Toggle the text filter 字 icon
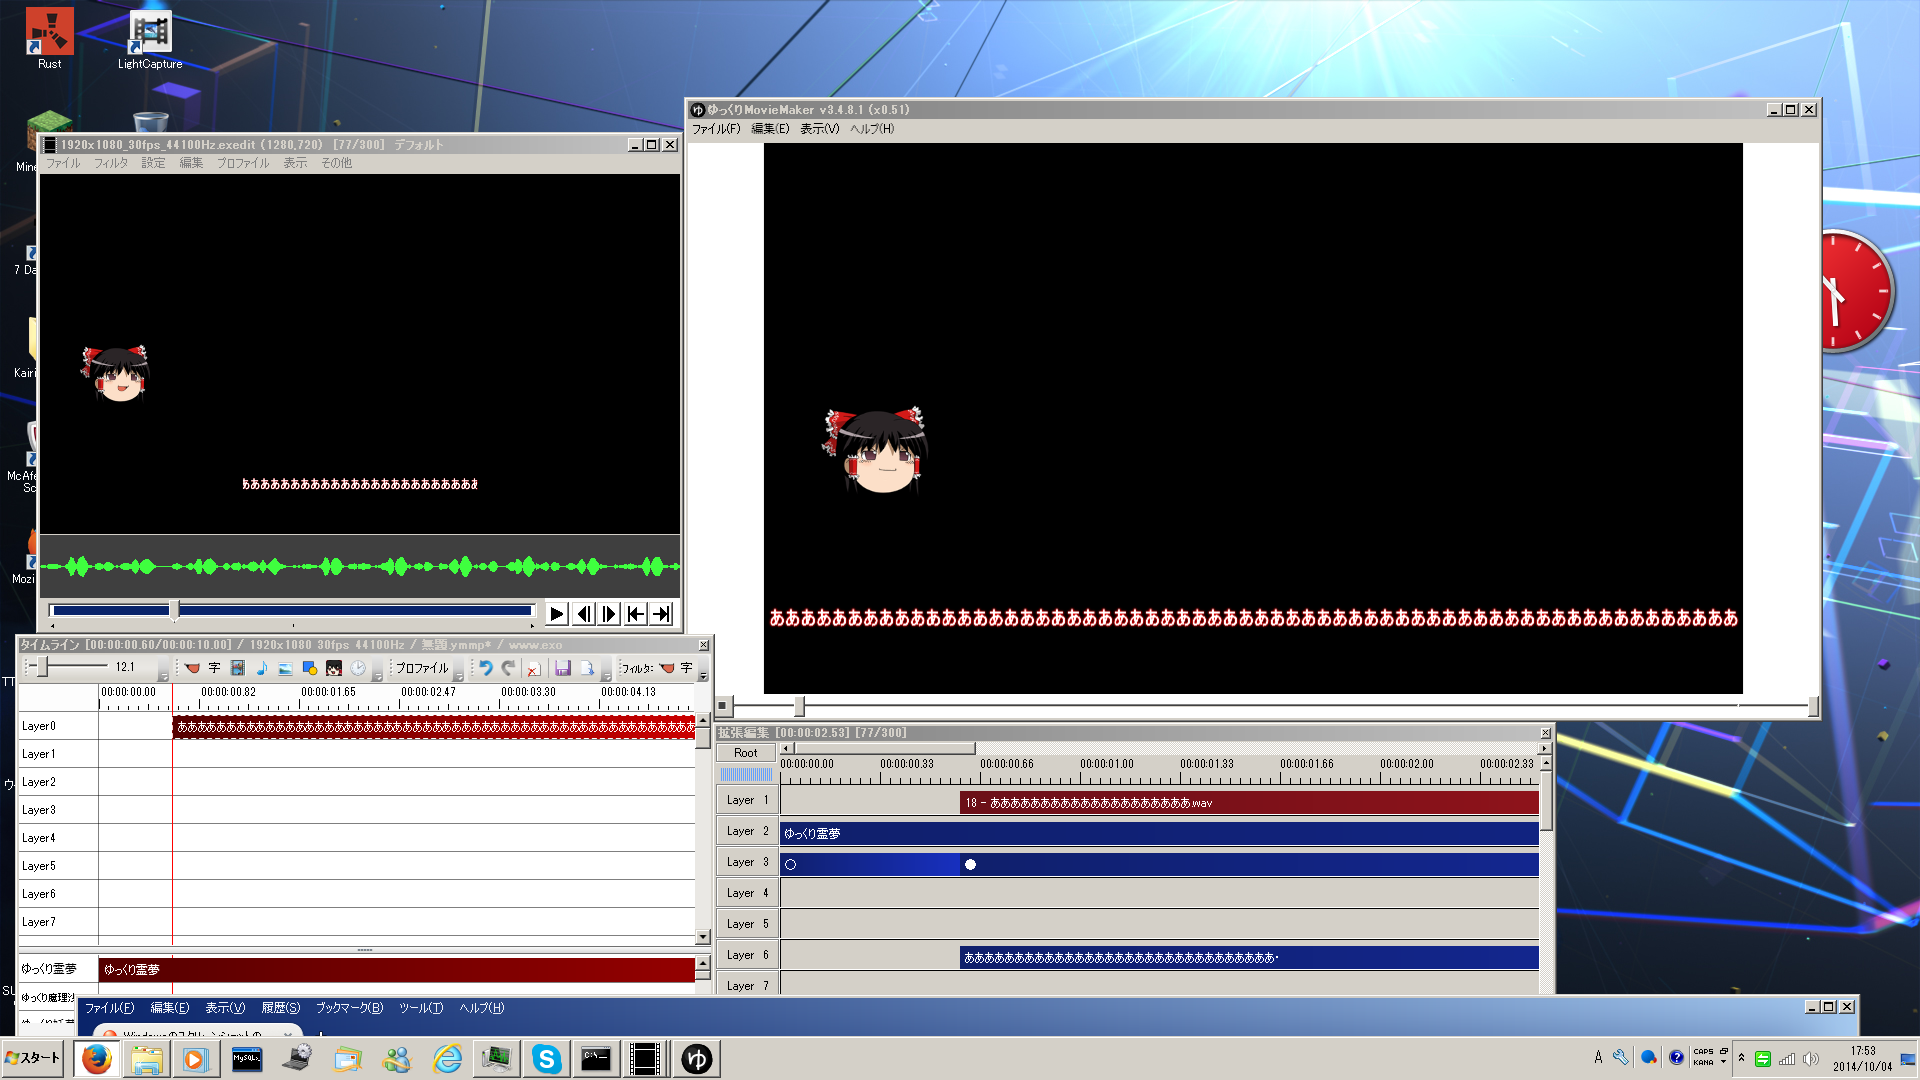The image size is (1920, 1080). [686, 668]
